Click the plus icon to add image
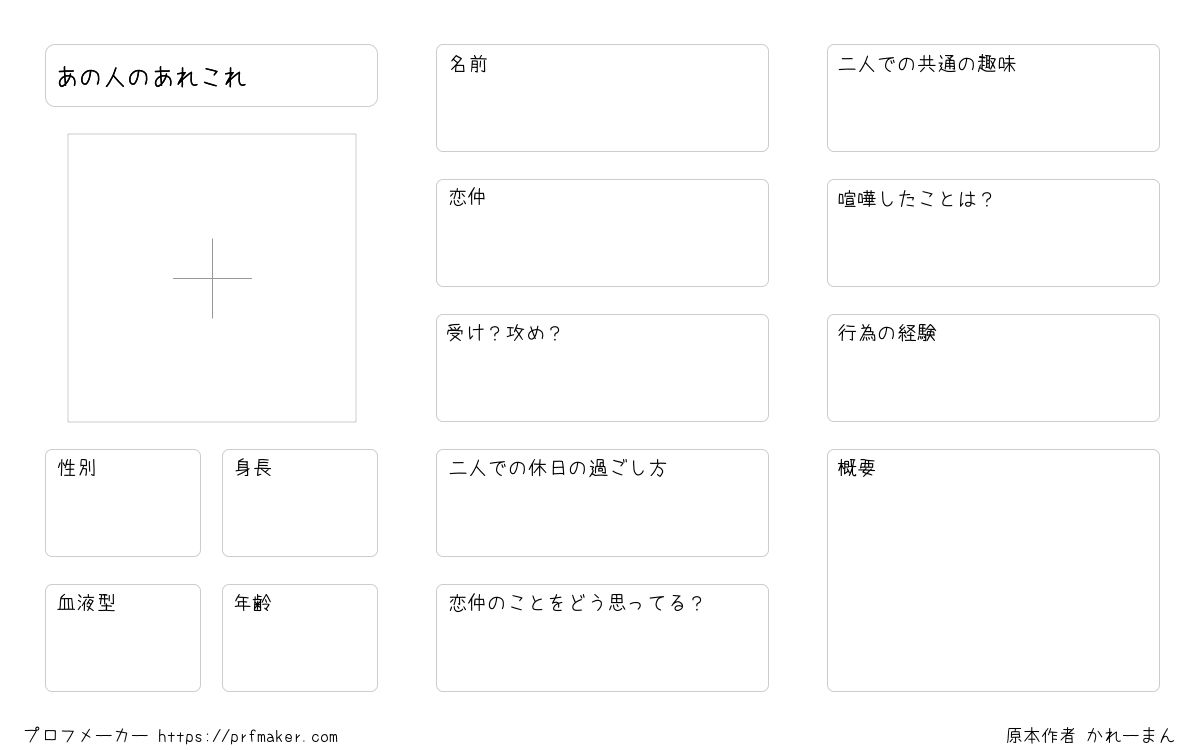1200x750 pixels. point(212,278)
